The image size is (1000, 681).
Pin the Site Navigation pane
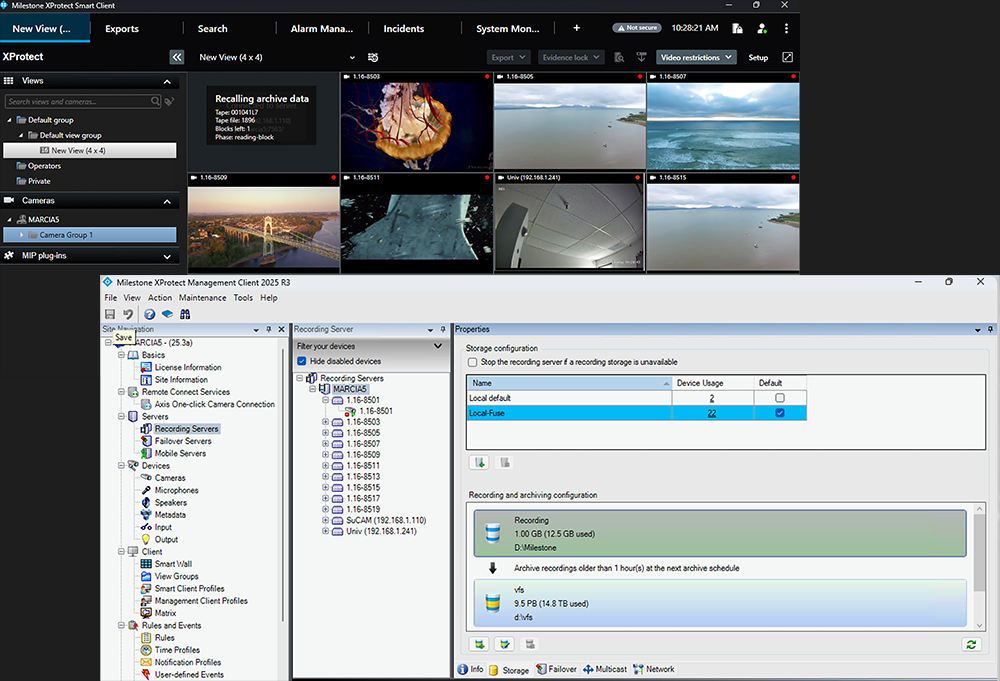pyautogui.click(x=269, y=330)
